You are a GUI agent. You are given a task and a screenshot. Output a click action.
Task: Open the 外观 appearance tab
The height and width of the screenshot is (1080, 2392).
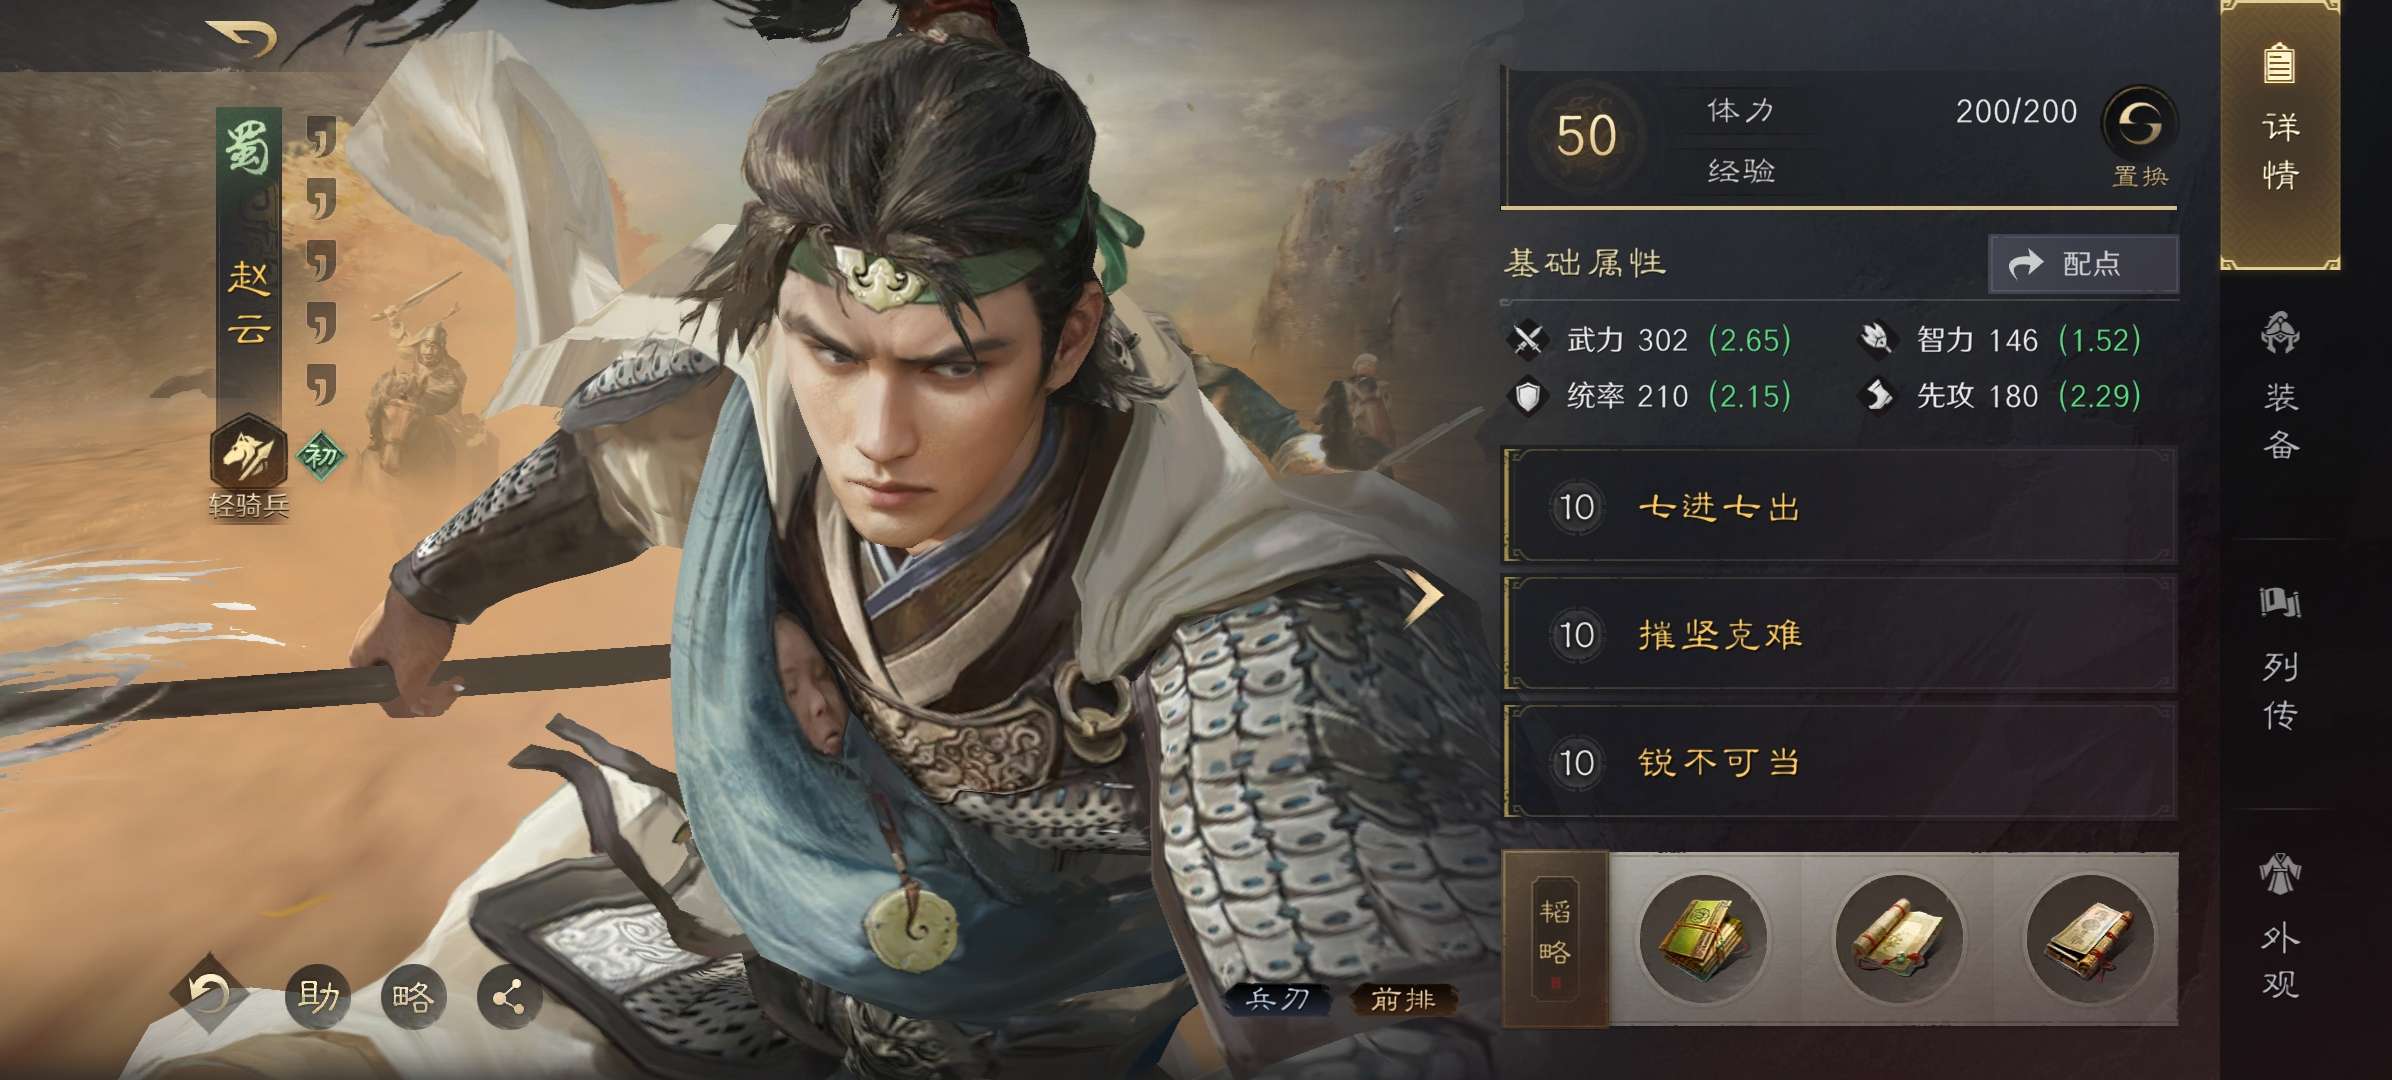pos(2280,927)
